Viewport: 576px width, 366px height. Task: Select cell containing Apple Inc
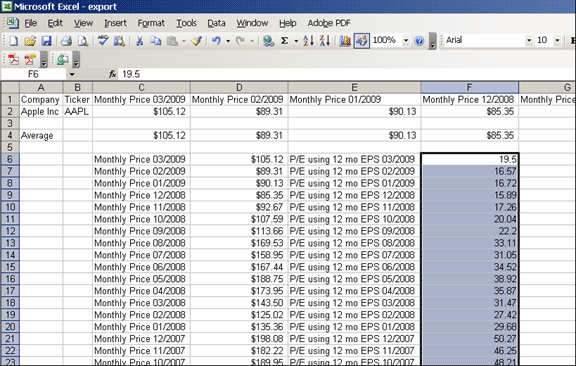pos(41,111)
